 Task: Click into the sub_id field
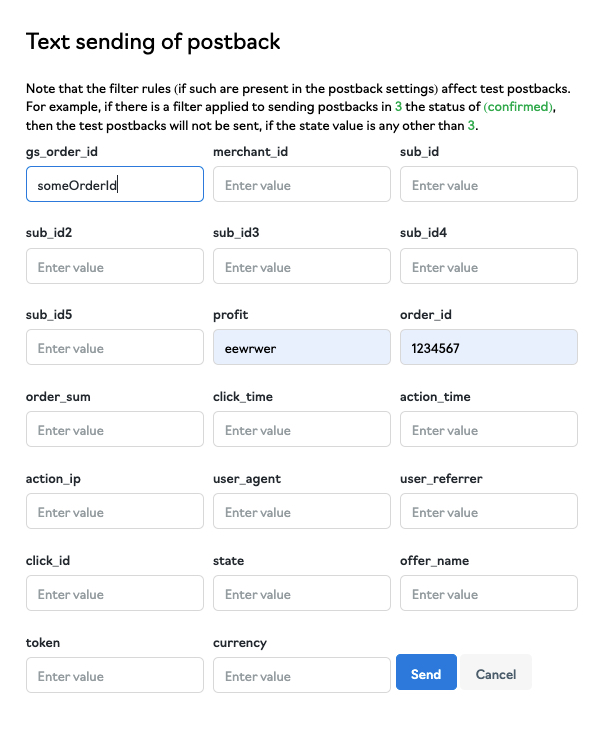pyautogui.click(x=489, y=184)
